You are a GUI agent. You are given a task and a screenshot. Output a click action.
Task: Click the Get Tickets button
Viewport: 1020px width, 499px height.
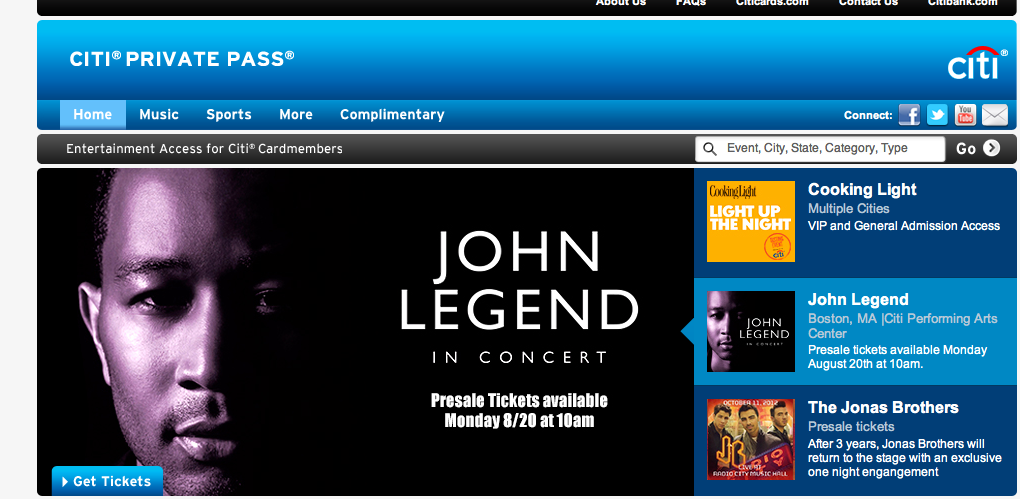tap(107, 481)
